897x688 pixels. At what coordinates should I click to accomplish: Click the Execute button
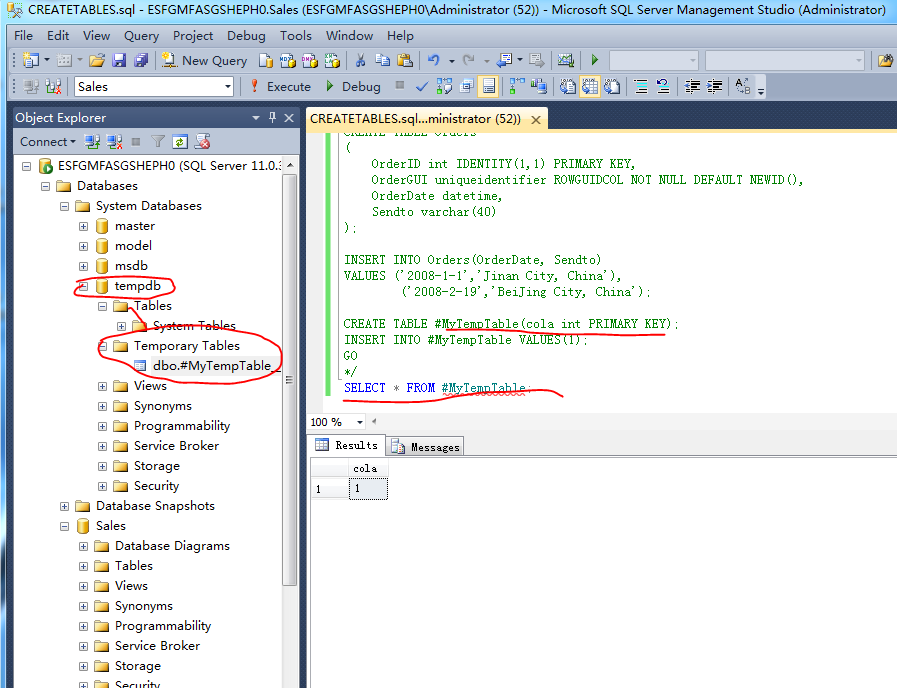point(280,87)
